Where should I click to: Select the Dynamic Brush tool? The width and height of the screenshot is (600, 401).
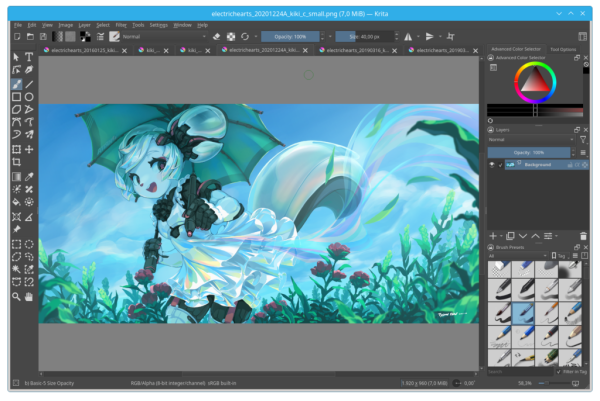[16, 134]
